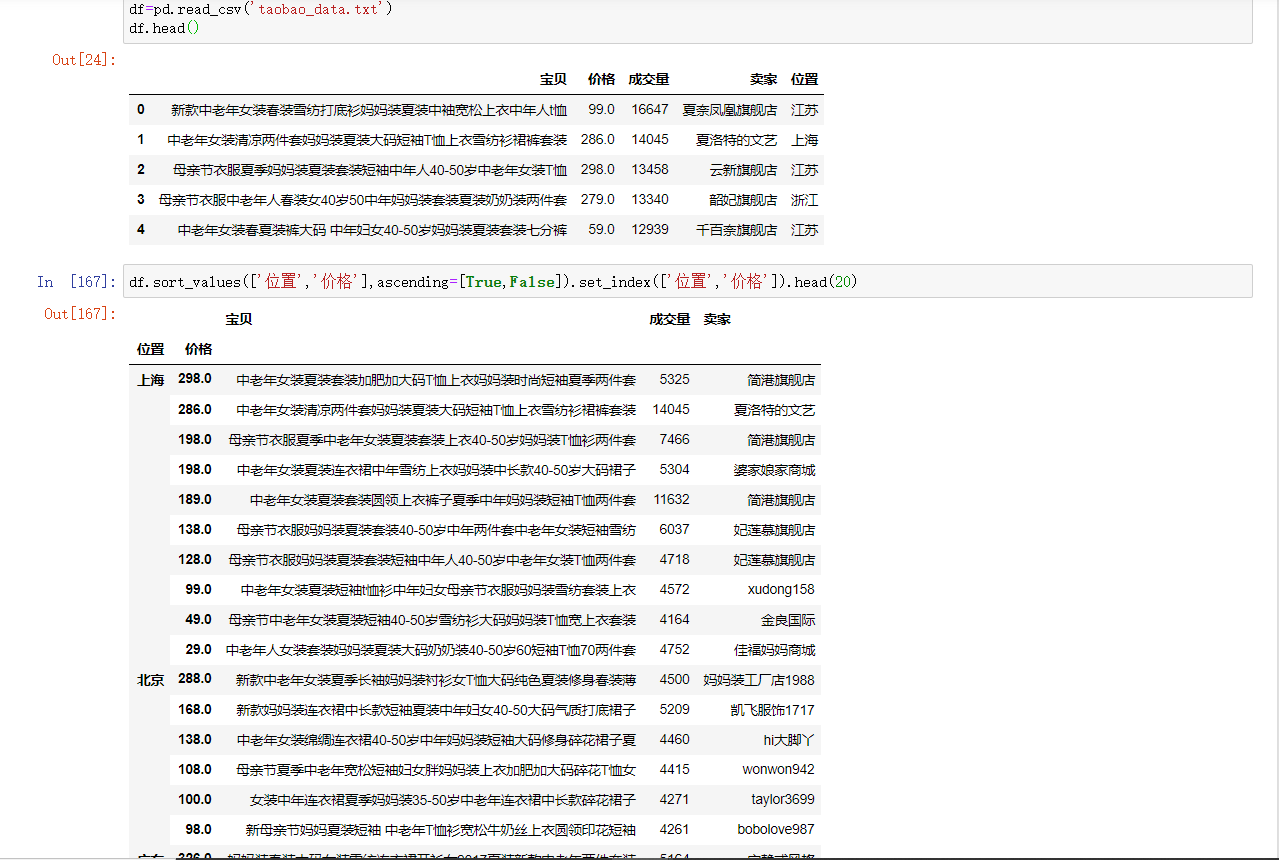Image resolution: width=1279 pixels, height=860 pixels.
Task: Select seller 佳福妈妈商城
Action: (x=774, y=650)
